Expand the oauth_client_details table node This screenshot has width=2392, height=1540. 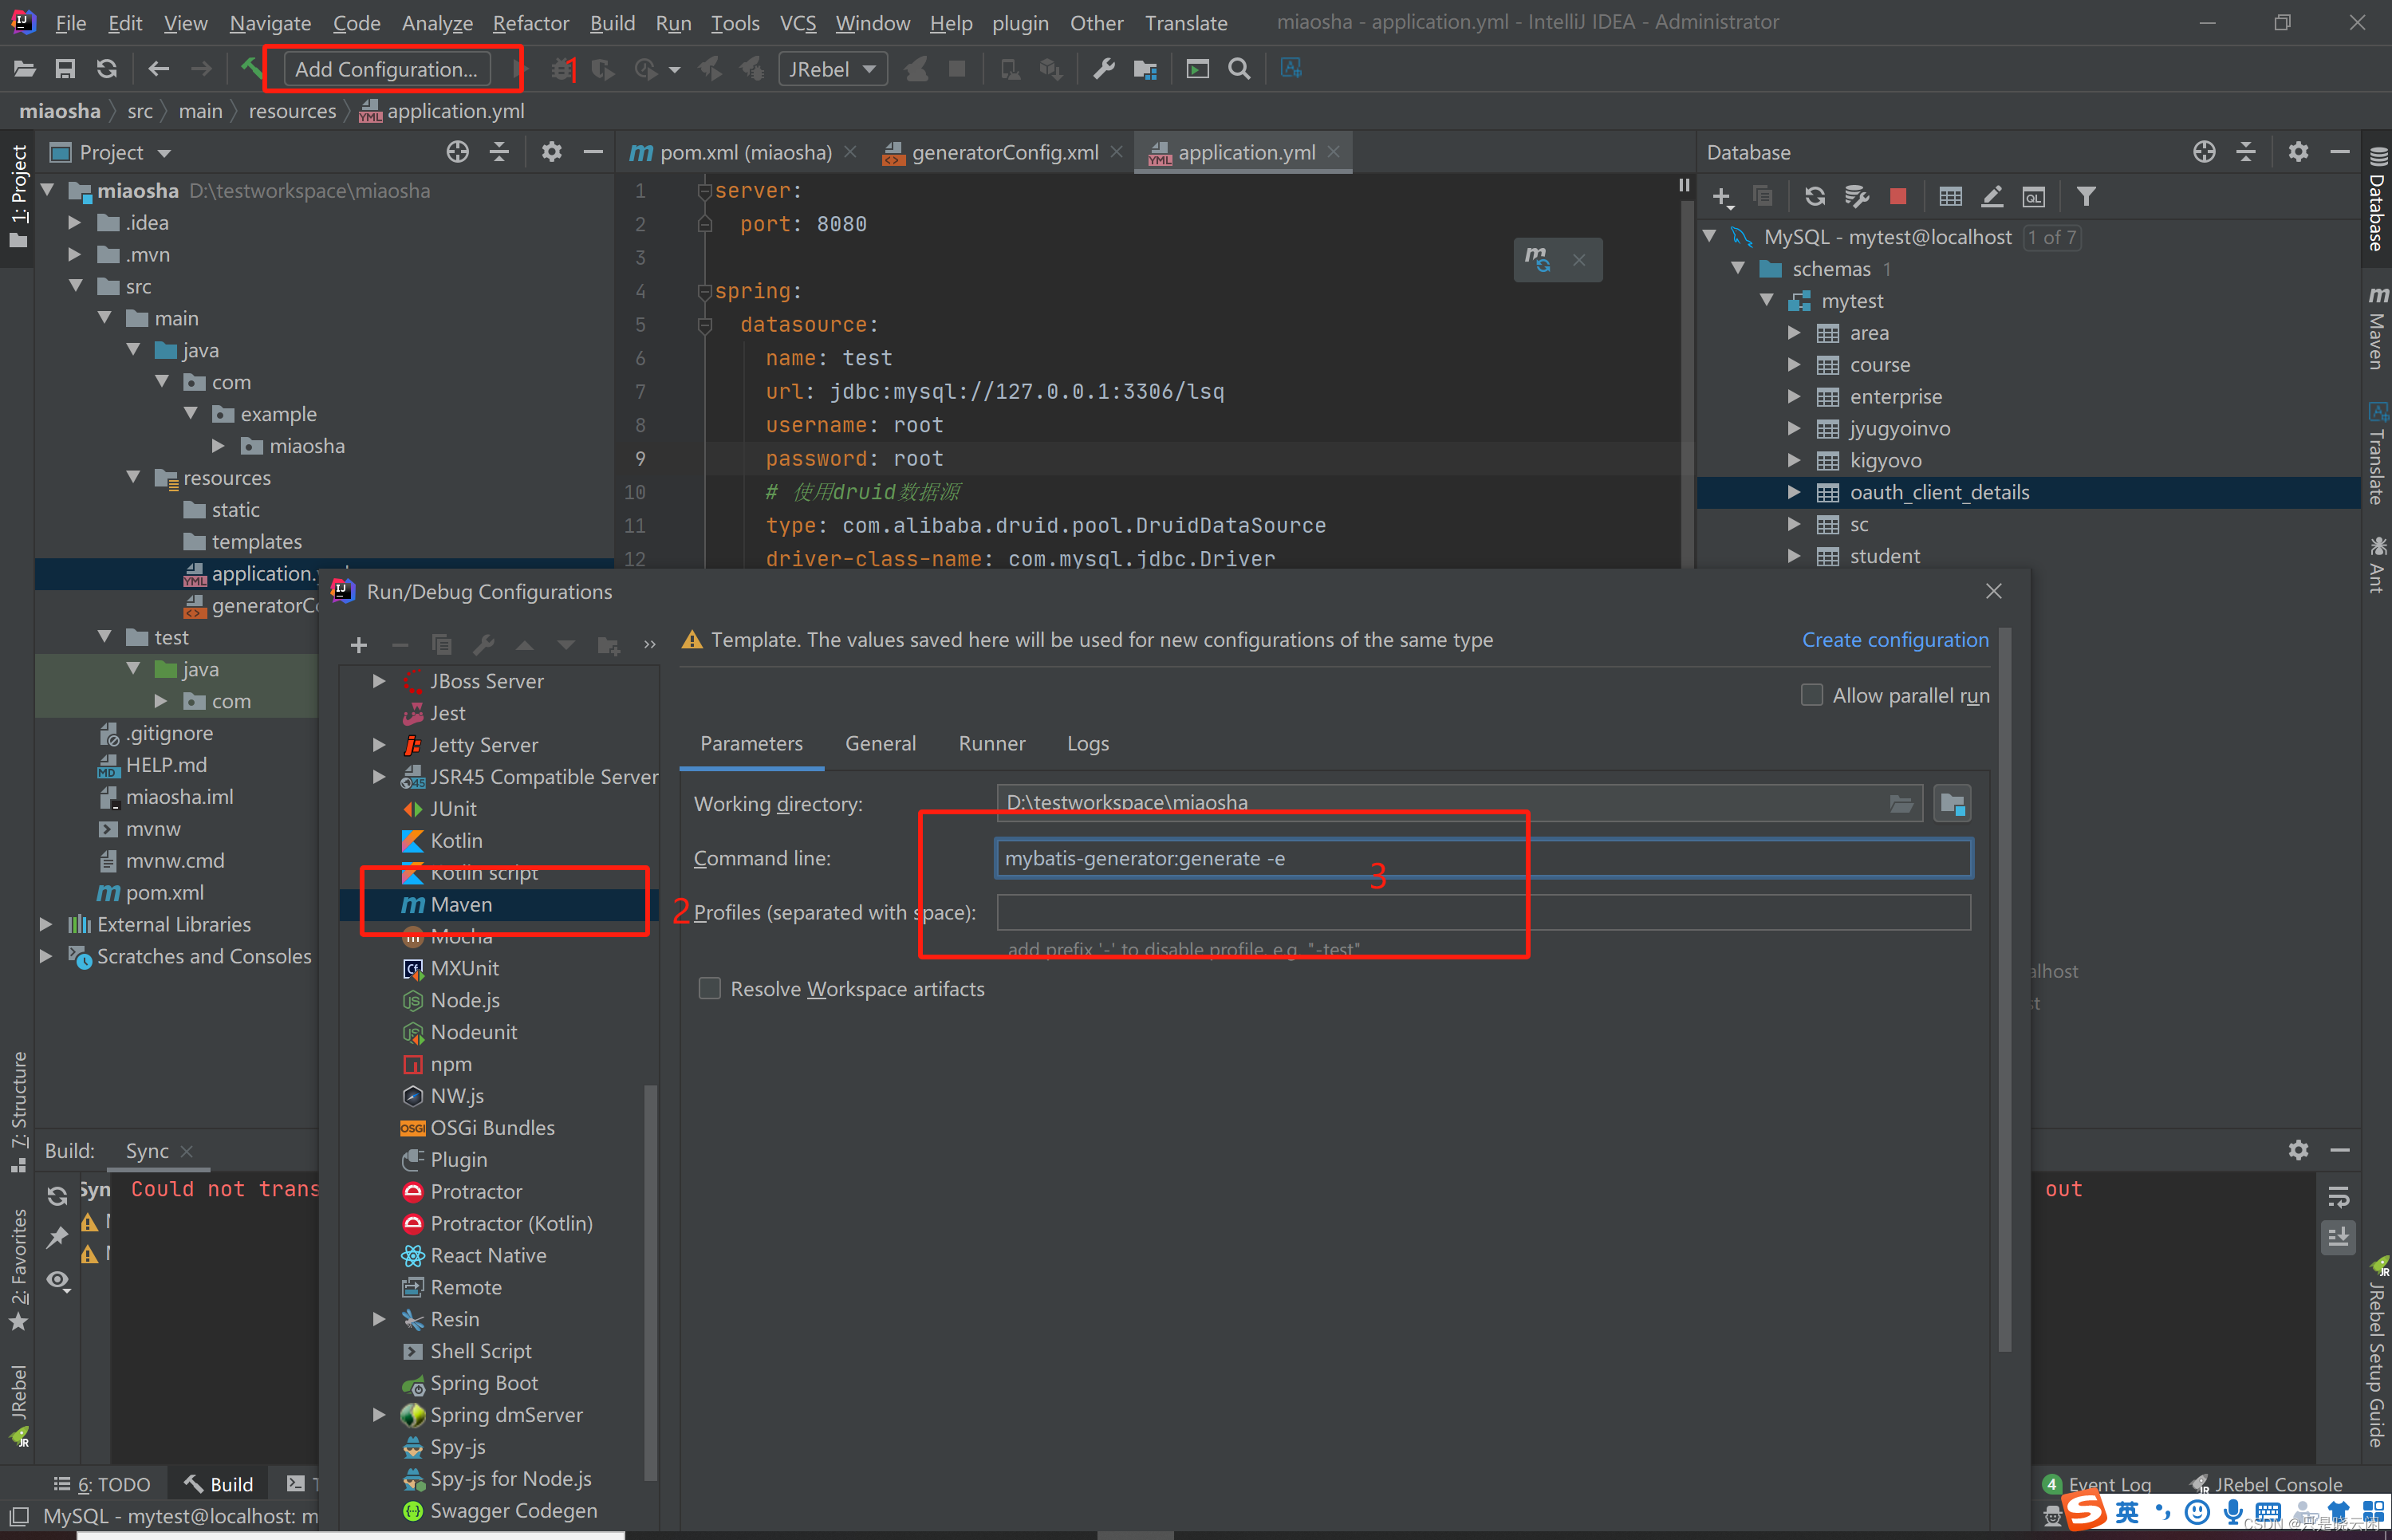coord(1794,492)
